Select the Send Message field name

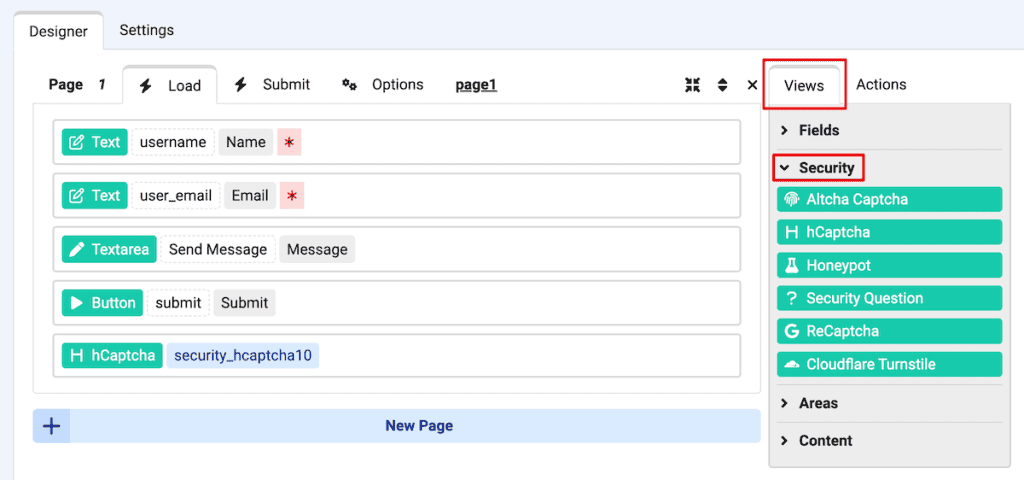click(217, 249)
